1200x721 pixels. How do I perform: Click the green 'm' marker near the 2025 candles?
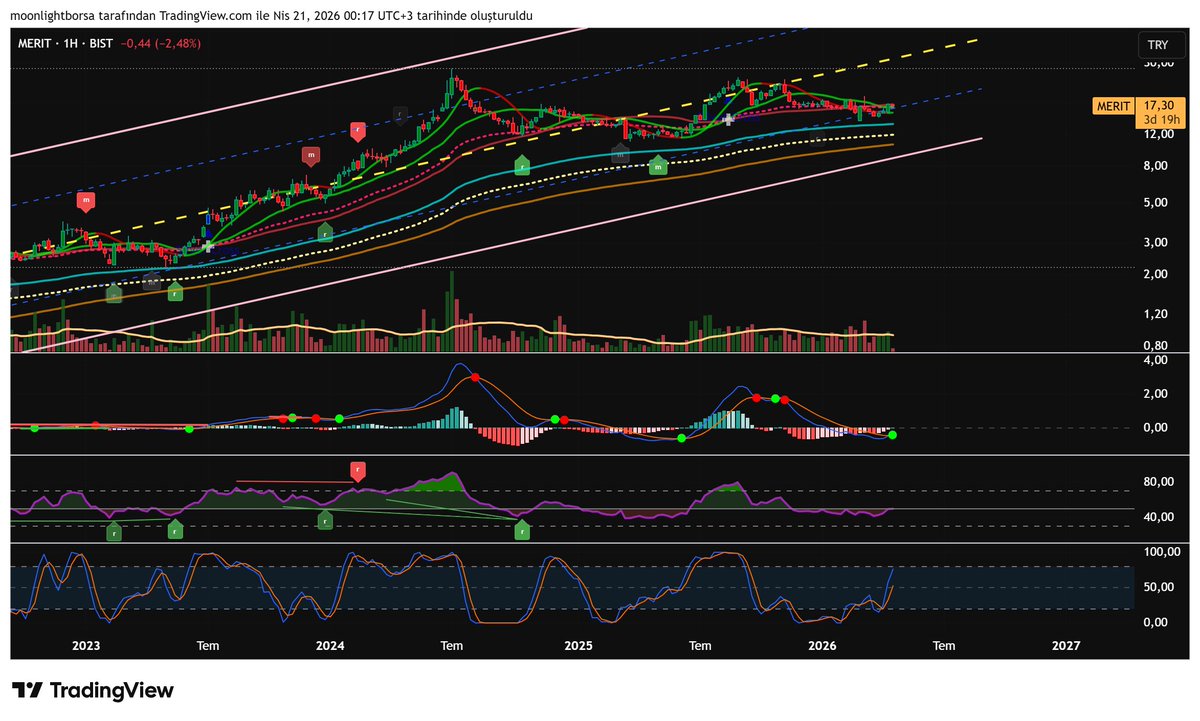point(658,167)
